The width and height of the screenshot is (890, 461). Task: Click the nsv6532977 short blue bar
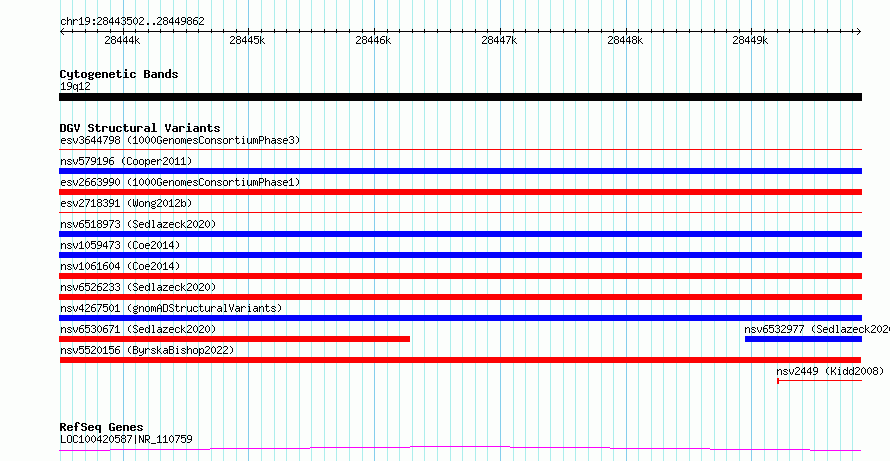click(x=803, y=339)
